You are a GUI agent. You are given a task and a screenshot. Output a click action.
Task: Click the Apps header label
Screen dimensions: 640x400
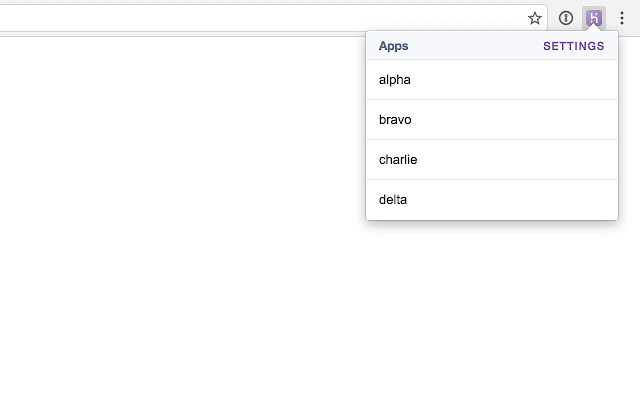pyautogui.click(x=393, y=46)
